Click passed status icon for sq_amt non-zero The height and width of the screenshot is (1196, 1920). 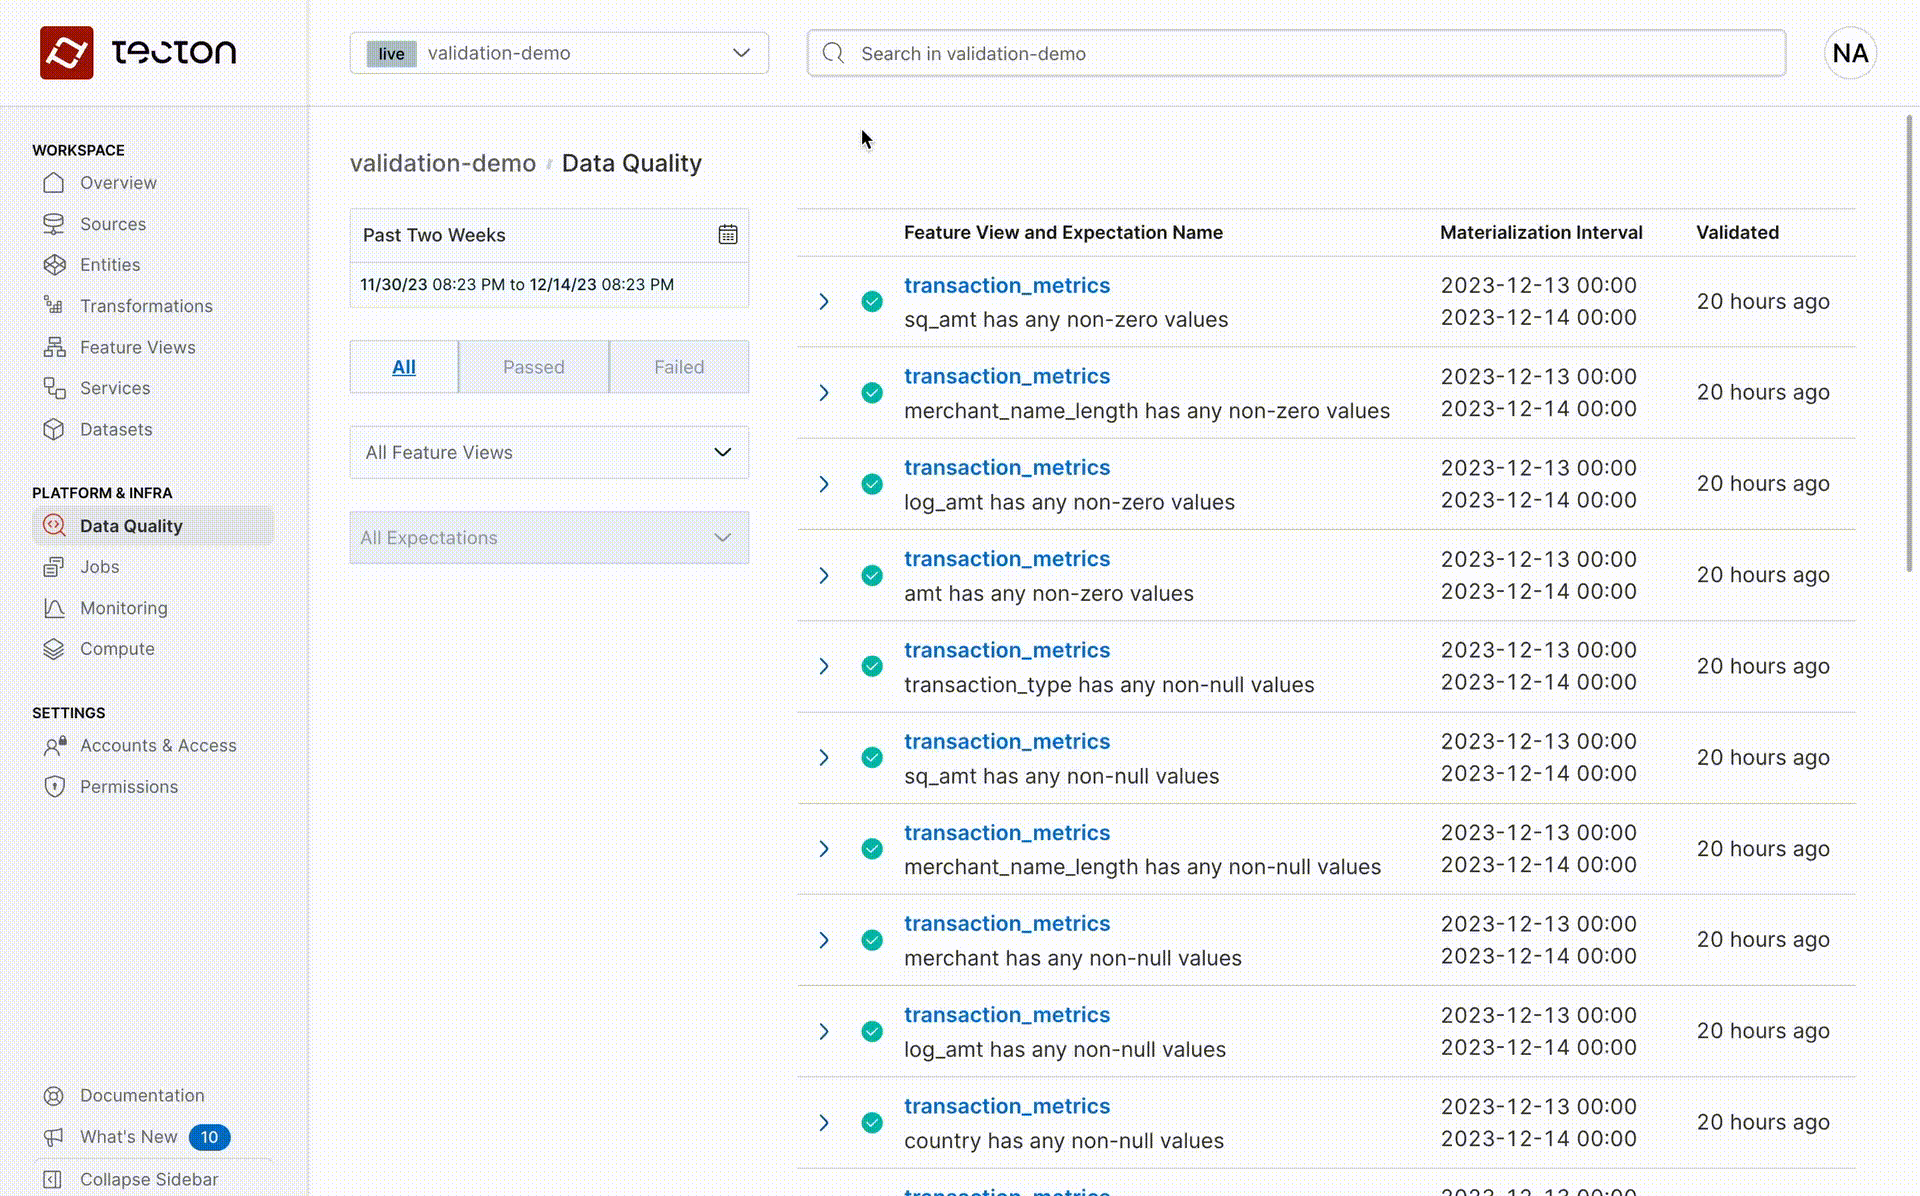pos(872,301)
